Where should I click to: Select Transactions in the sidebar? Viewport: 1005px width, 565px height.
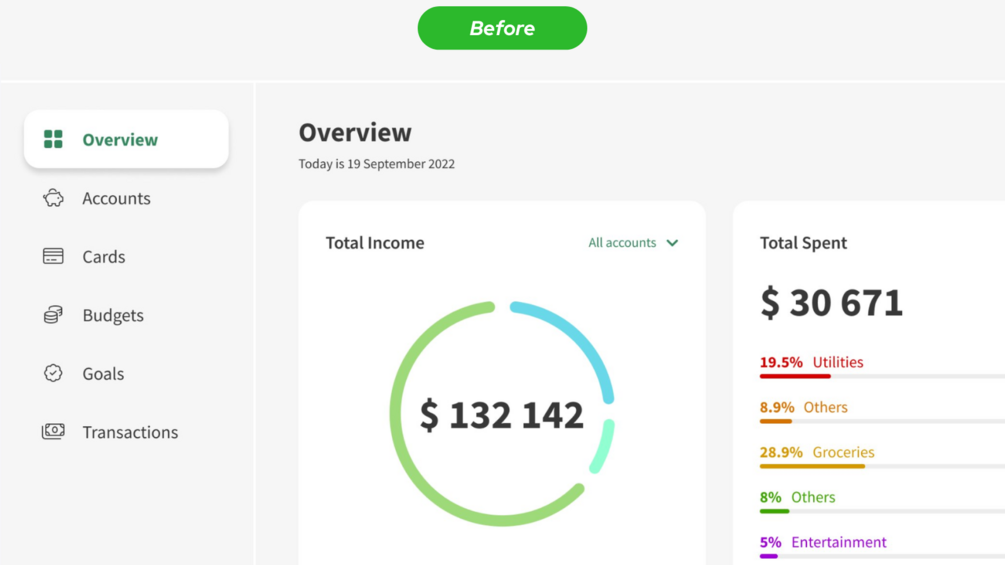130,432
